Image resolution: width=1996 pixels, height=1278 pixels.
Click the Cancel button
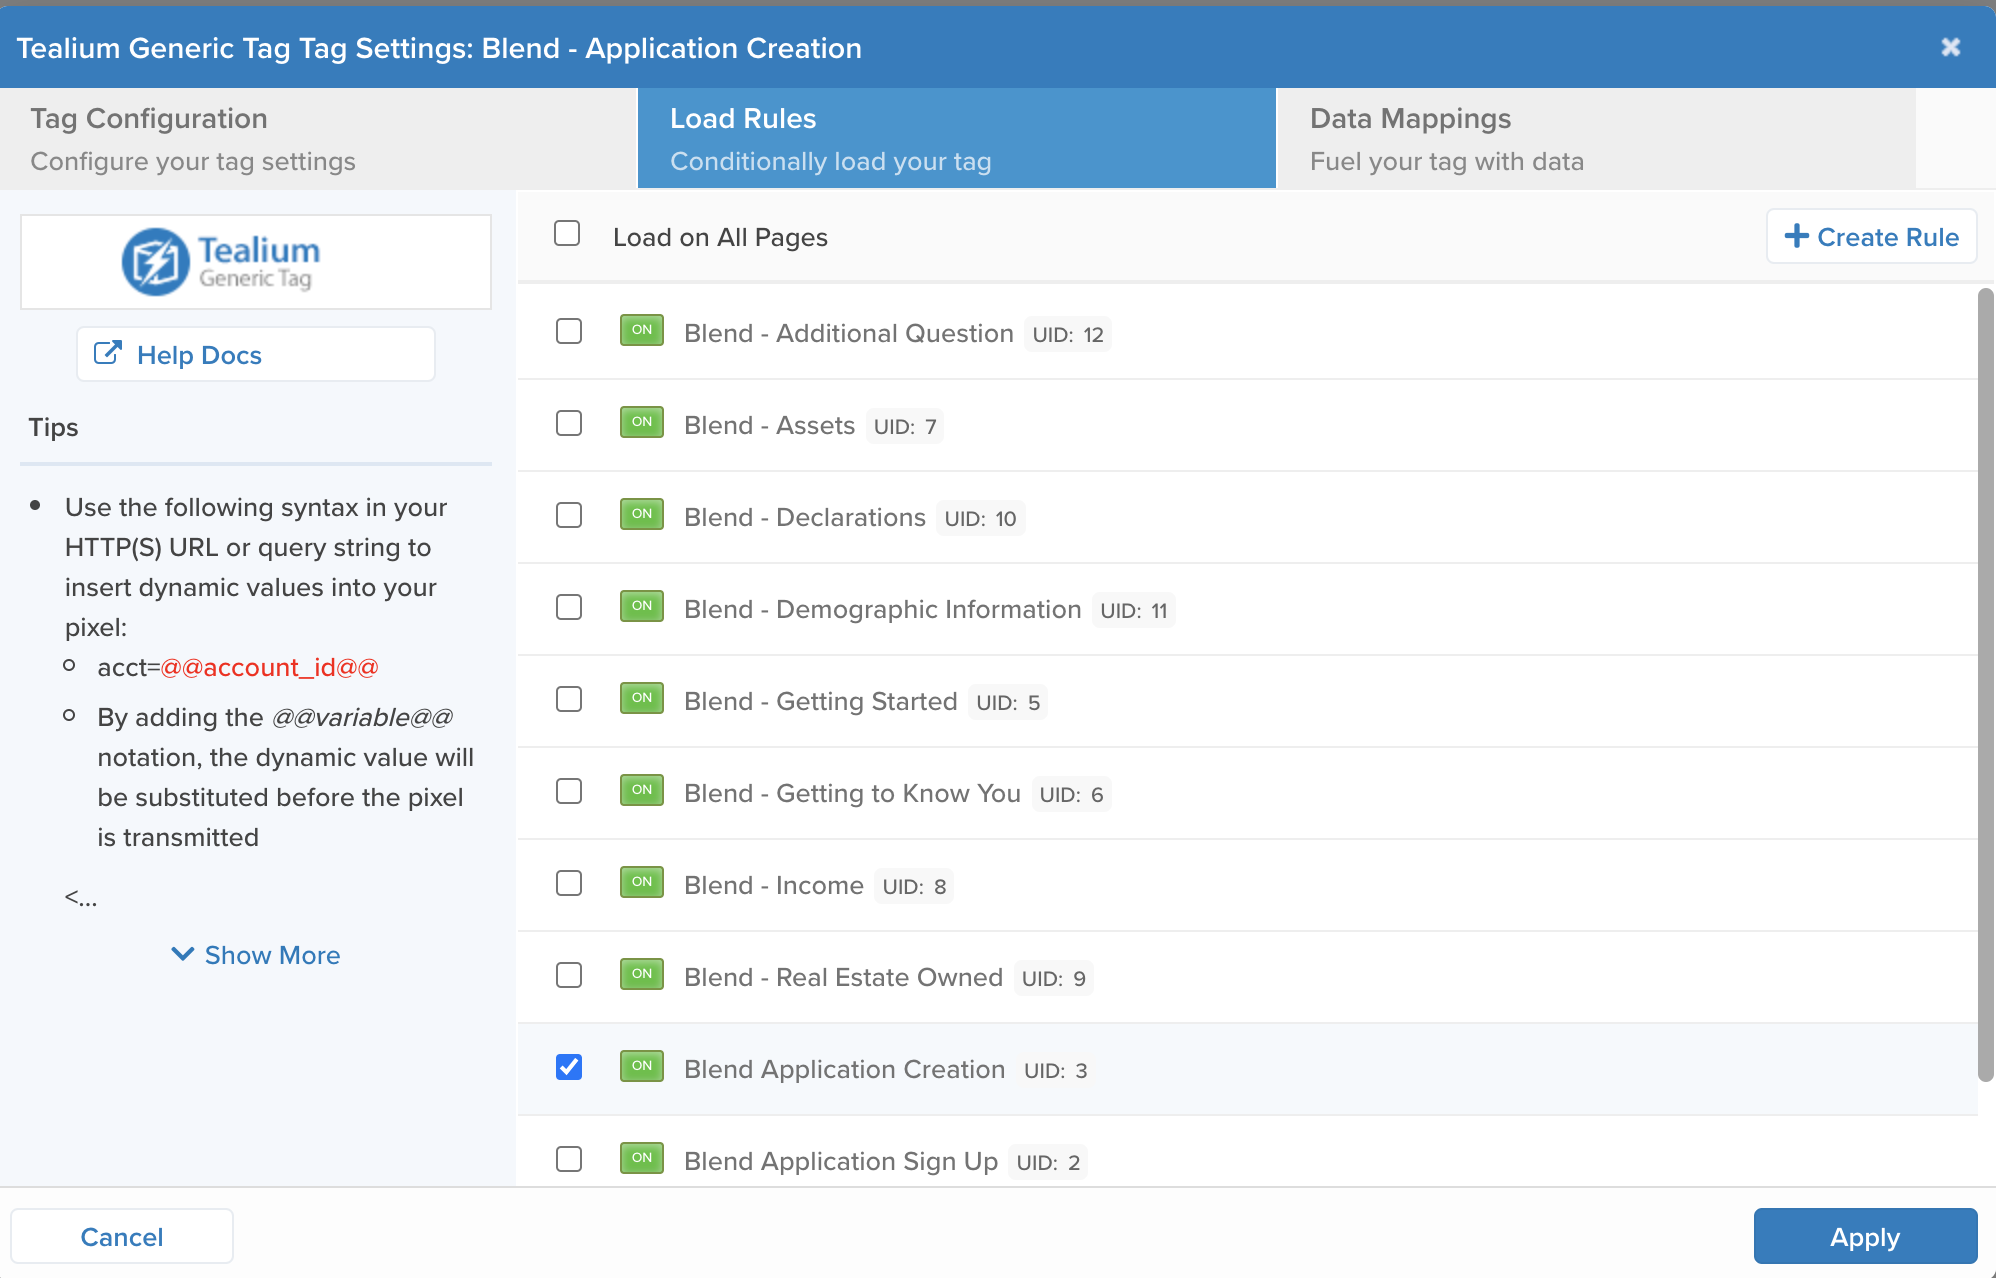122,1237
